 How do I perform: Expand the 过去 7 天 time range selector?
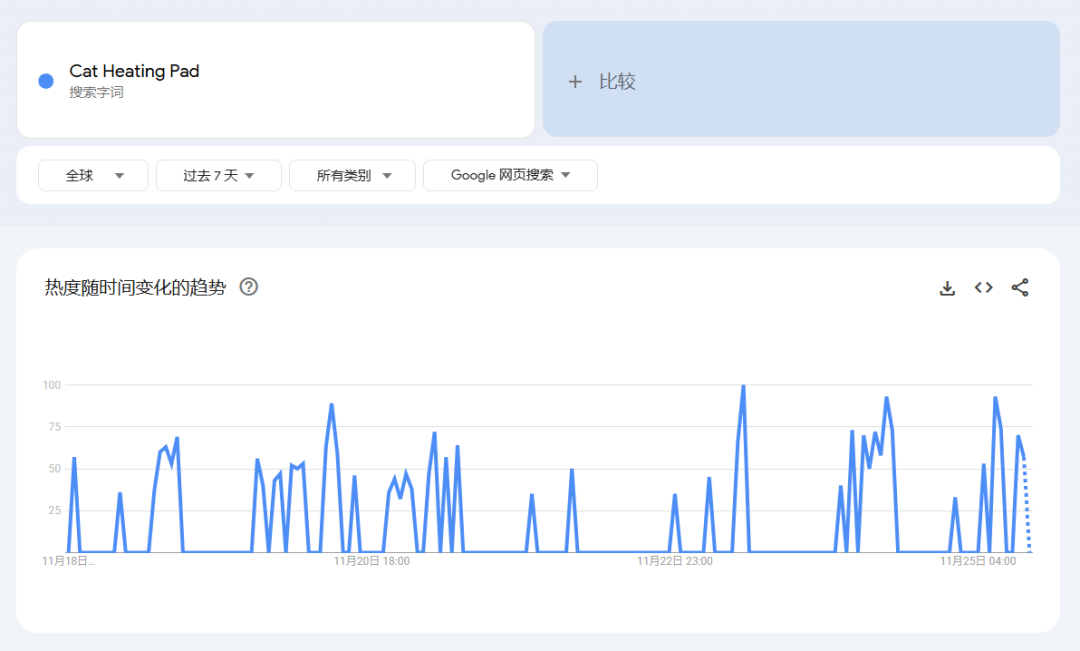218,175
